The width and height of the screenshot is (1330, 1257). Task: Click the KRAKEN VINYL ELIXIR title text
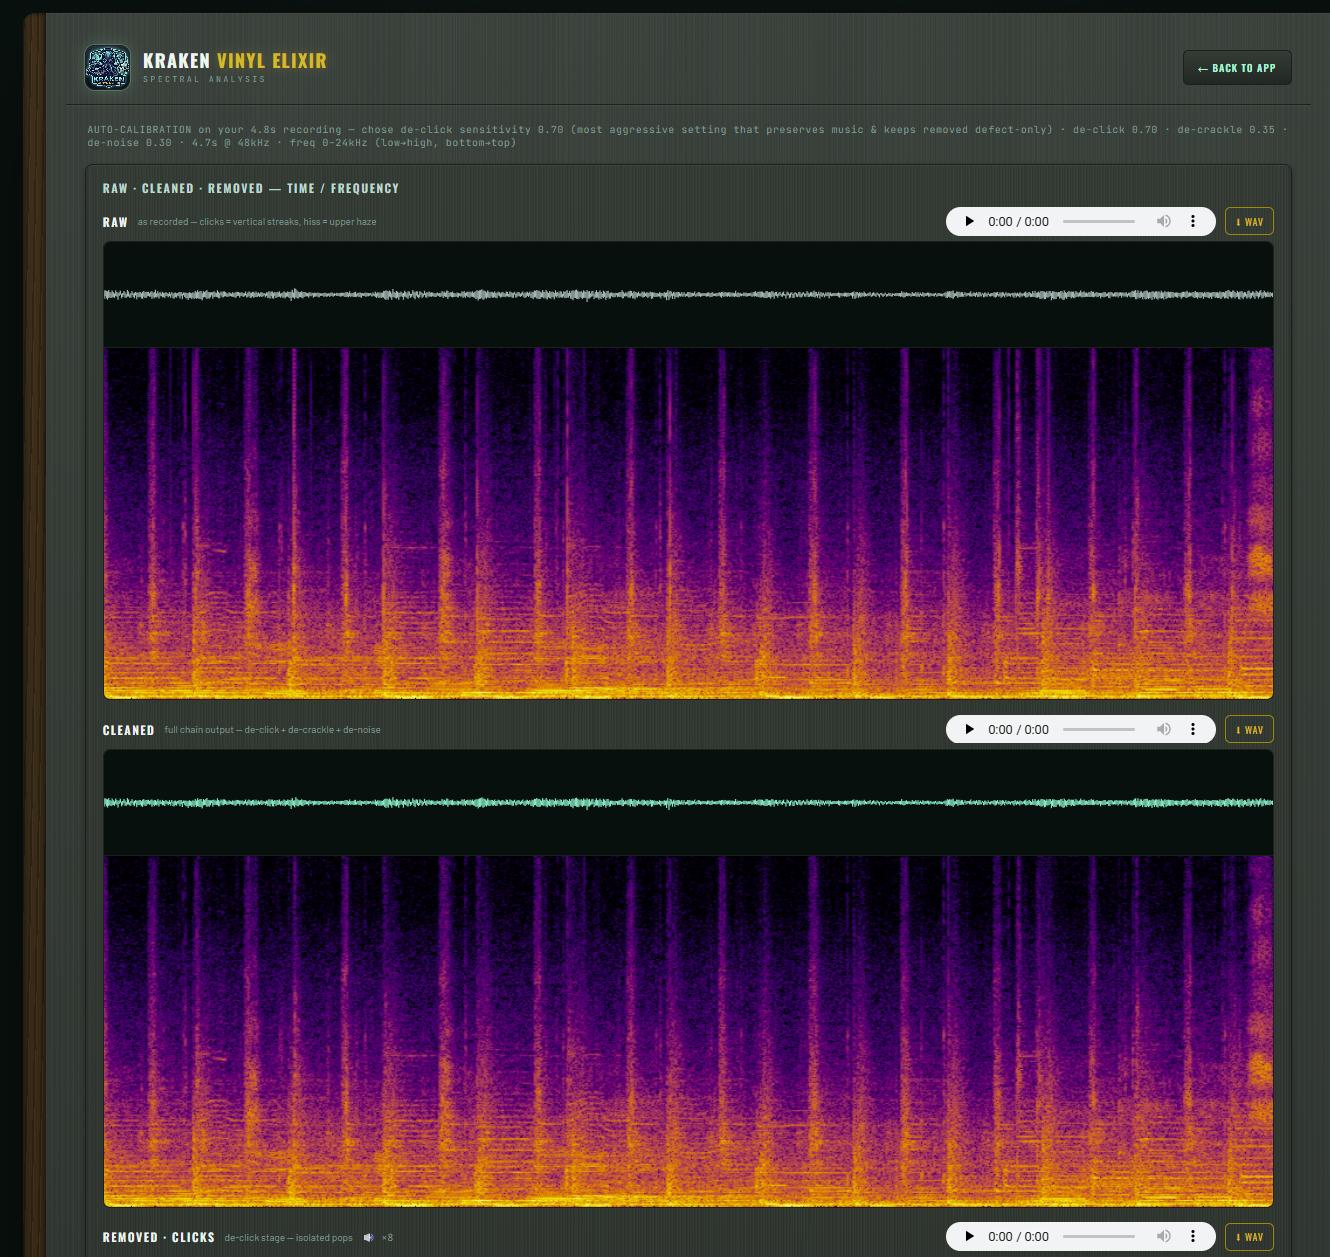coord(235,61)
